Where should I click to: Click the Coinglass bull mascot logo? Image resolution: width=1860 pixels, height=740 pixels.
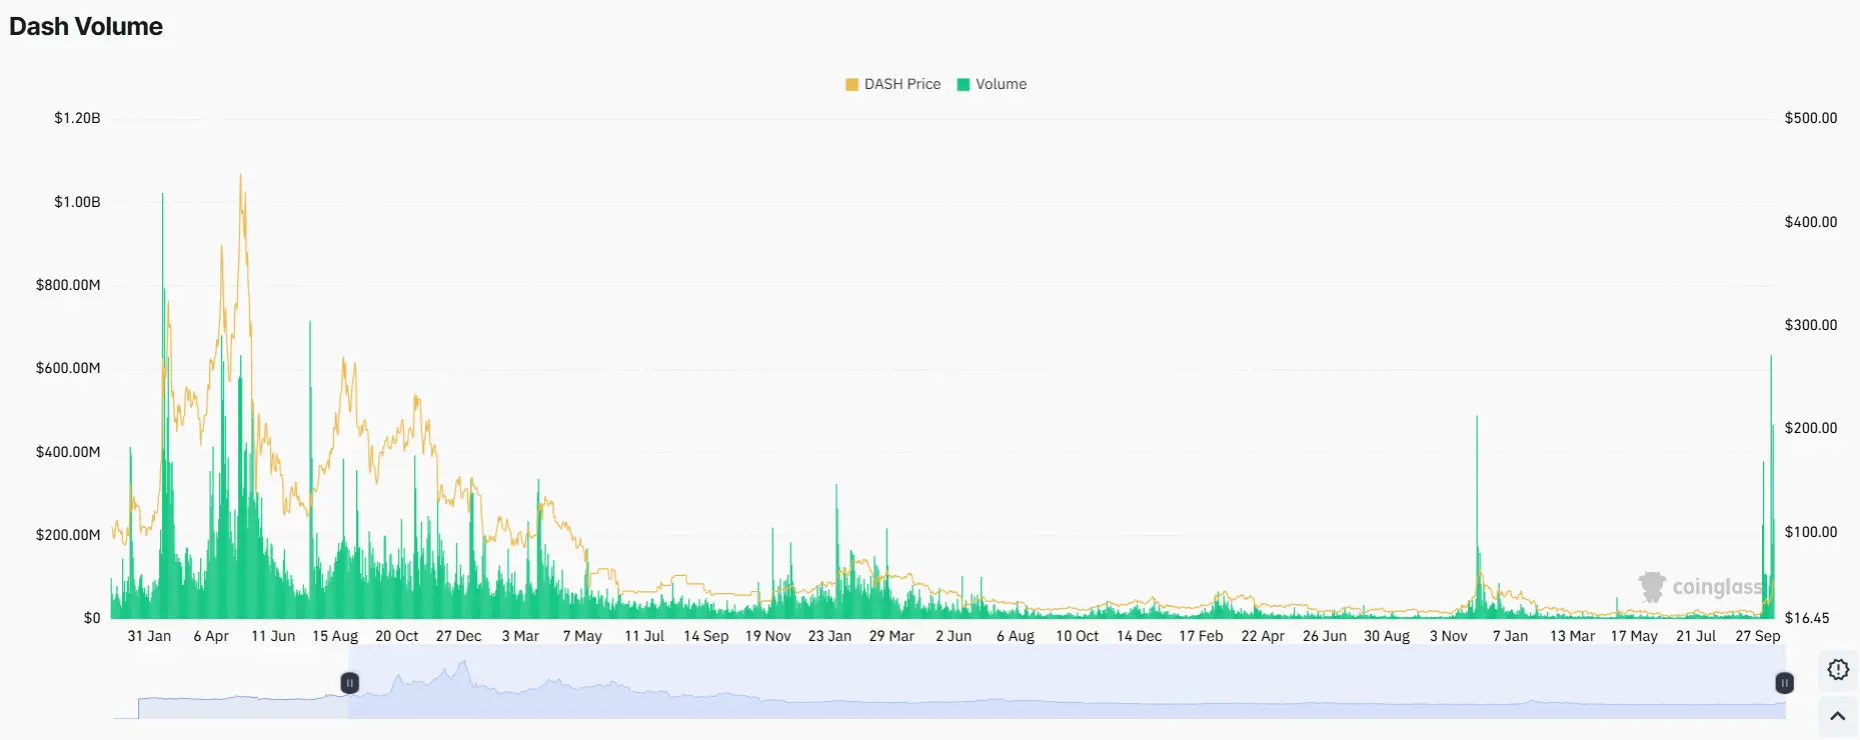coord(1651,587)
